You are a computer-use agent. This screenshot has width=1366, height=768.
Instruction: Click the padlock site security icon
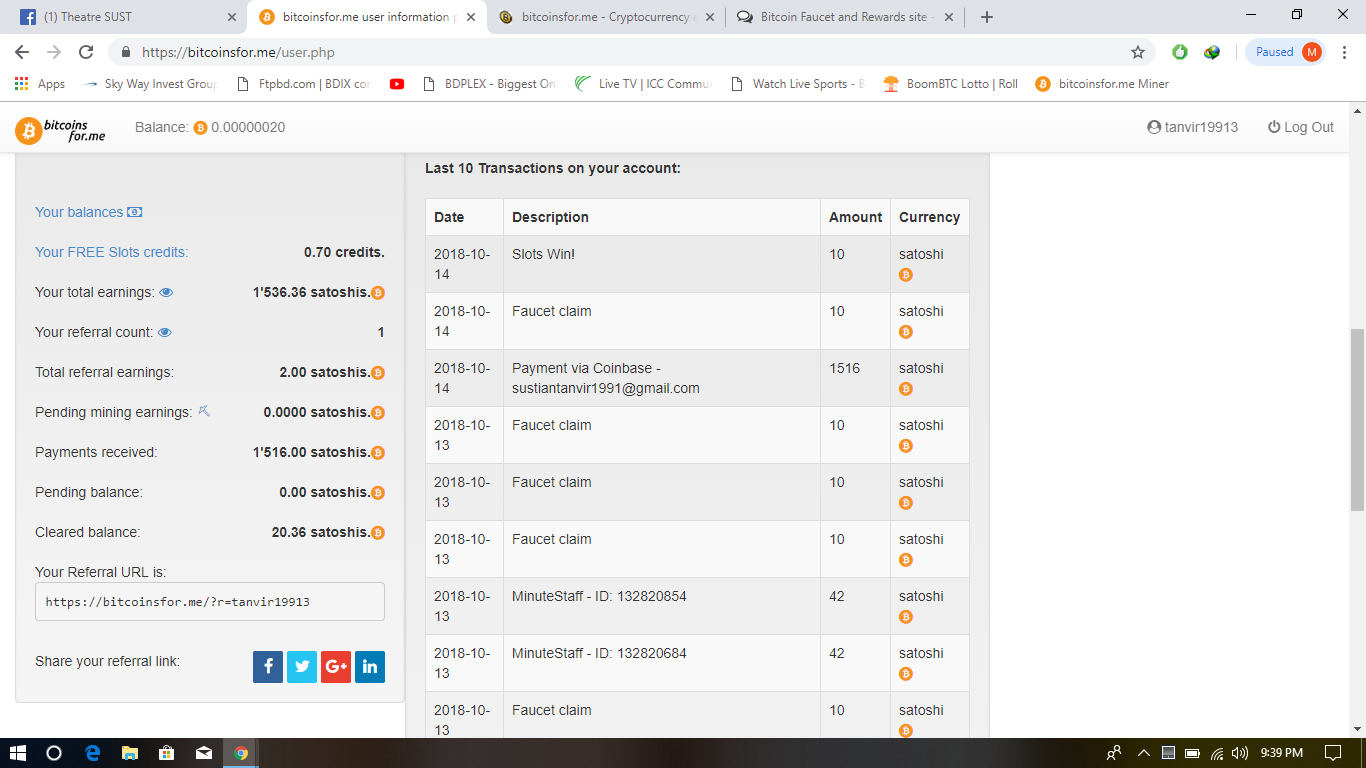[126, 52]
